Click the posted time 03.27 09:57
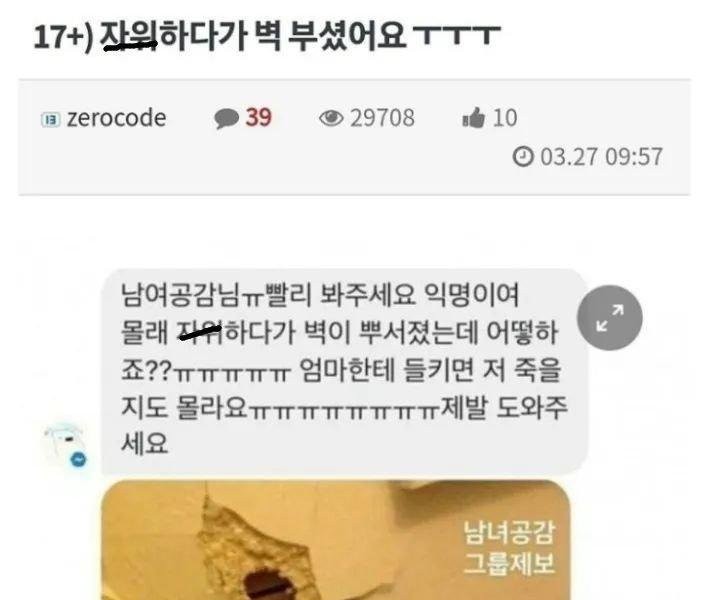This screenshot has width=716, height=600. [601, 157]
